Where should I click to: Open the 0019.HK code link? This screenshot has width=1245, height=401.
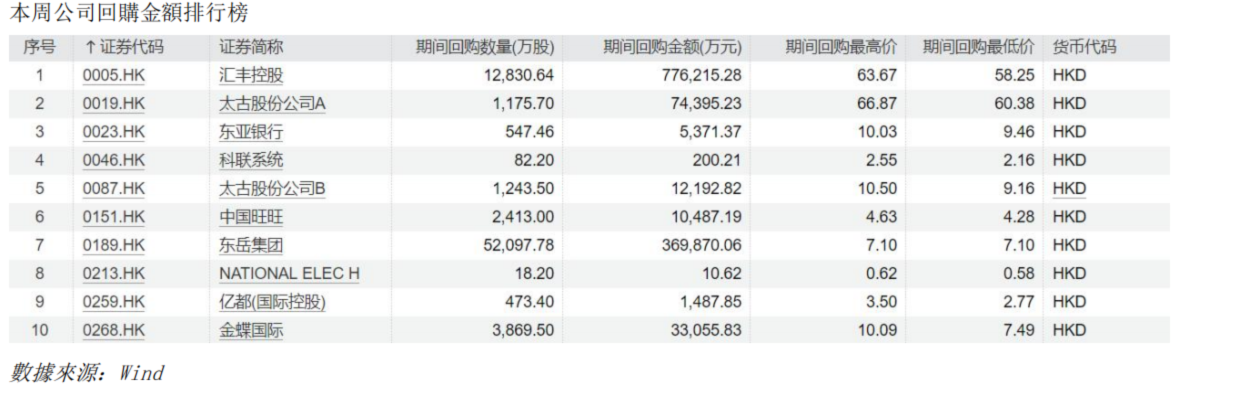[x=114, y=104]
